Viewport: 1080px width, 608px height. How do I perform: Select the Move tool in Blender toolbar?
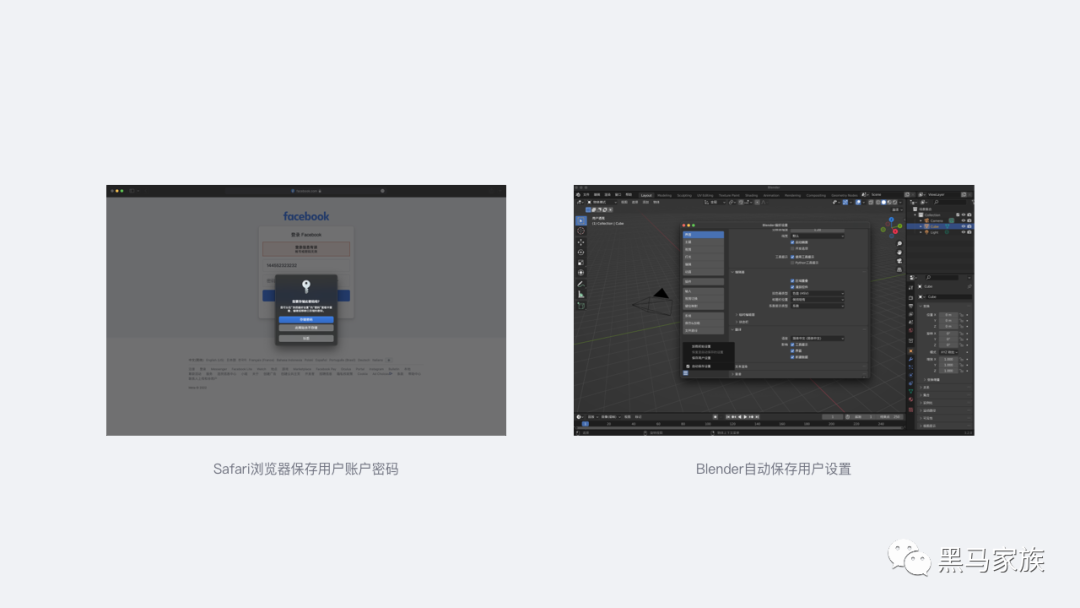click(581, 242)
